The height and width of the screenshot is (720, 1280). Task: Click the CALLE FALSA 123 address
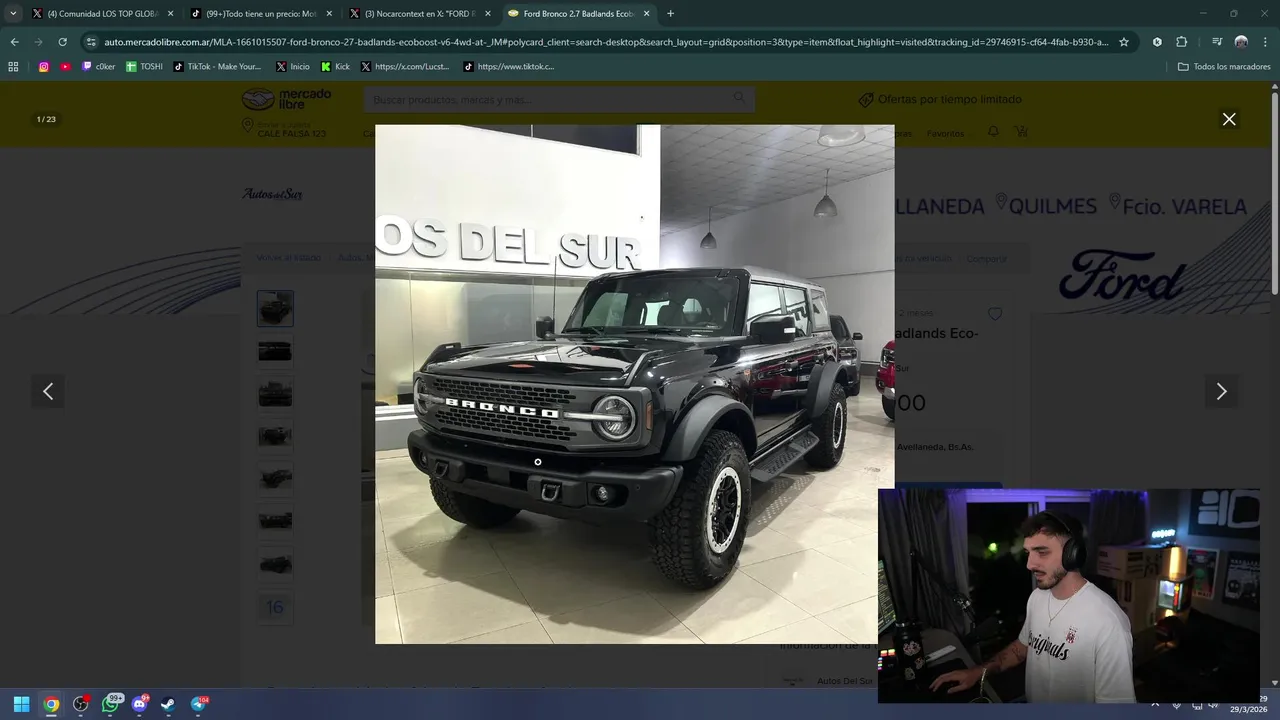pyautogui.click(x=291, y=134)
